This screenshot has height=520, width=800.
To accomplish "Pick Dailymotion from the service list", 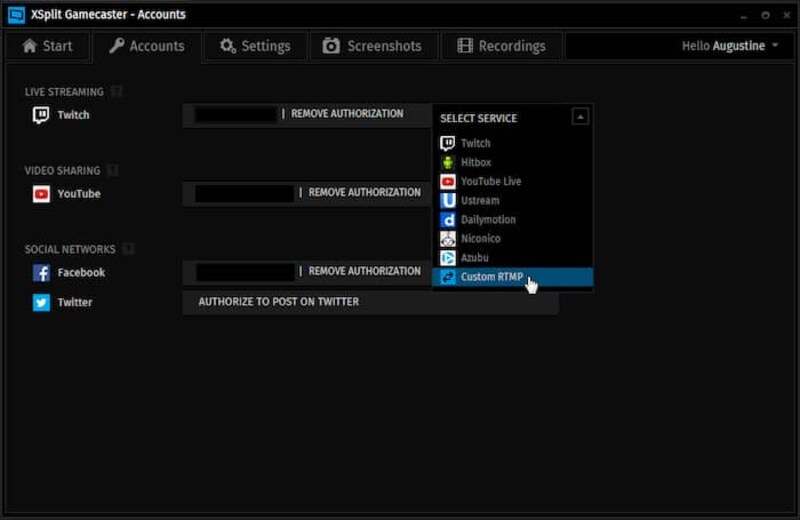I will click(512, 219).
